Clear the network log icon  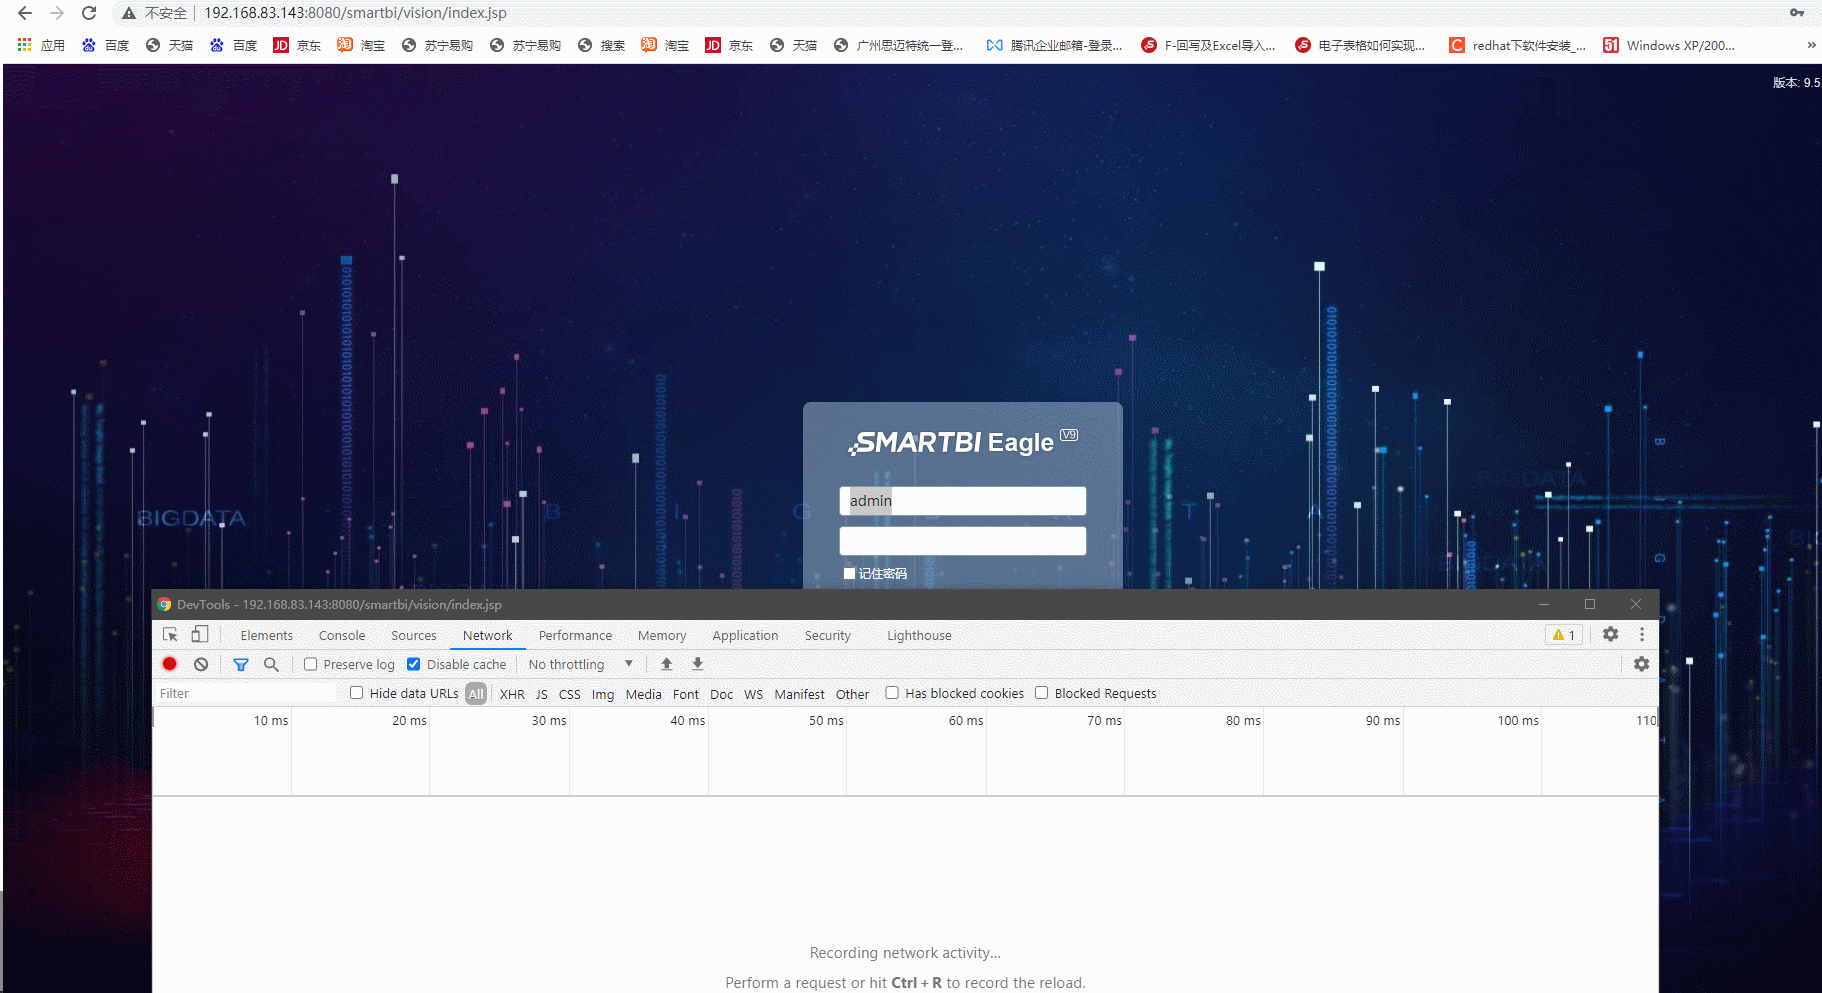point(201,664)
